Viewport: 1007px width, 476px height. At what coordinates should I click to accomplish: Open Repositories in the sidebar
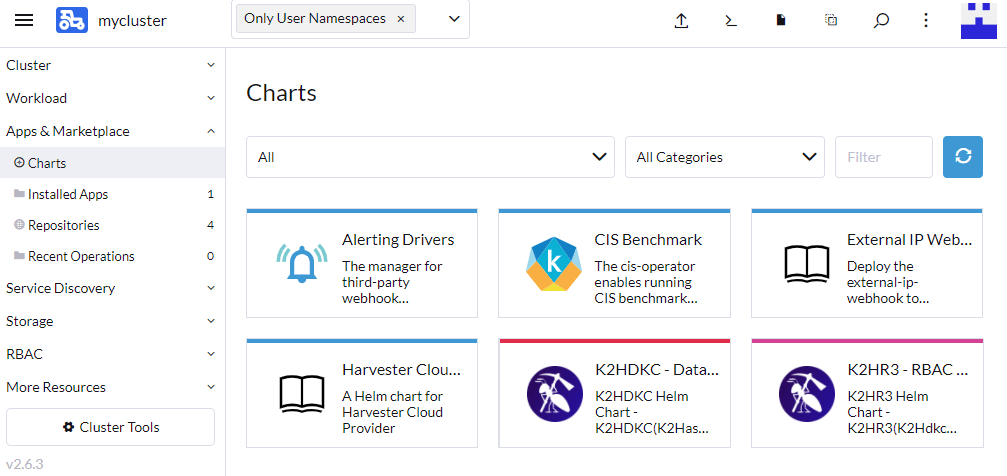64,225
